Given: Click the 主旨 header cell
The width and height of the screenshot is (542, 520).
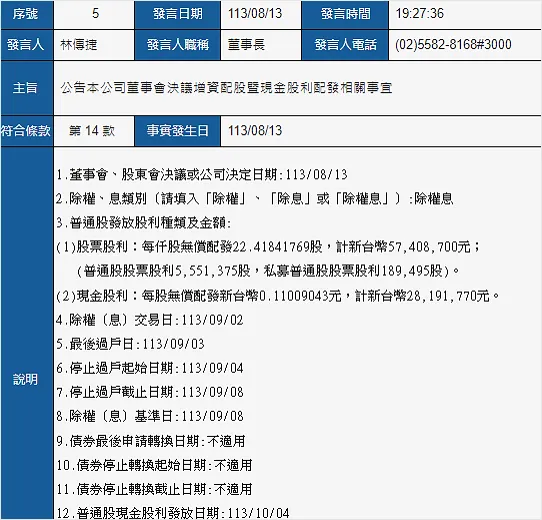Looking at the screenshot, I should [x=27, y=88].
